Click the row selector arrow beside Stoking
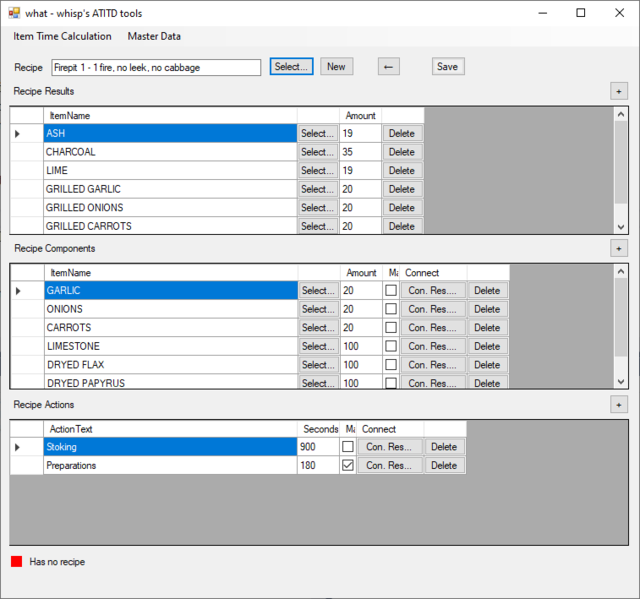The height and width of the screenshot is (599, 640). pos(17,447)
